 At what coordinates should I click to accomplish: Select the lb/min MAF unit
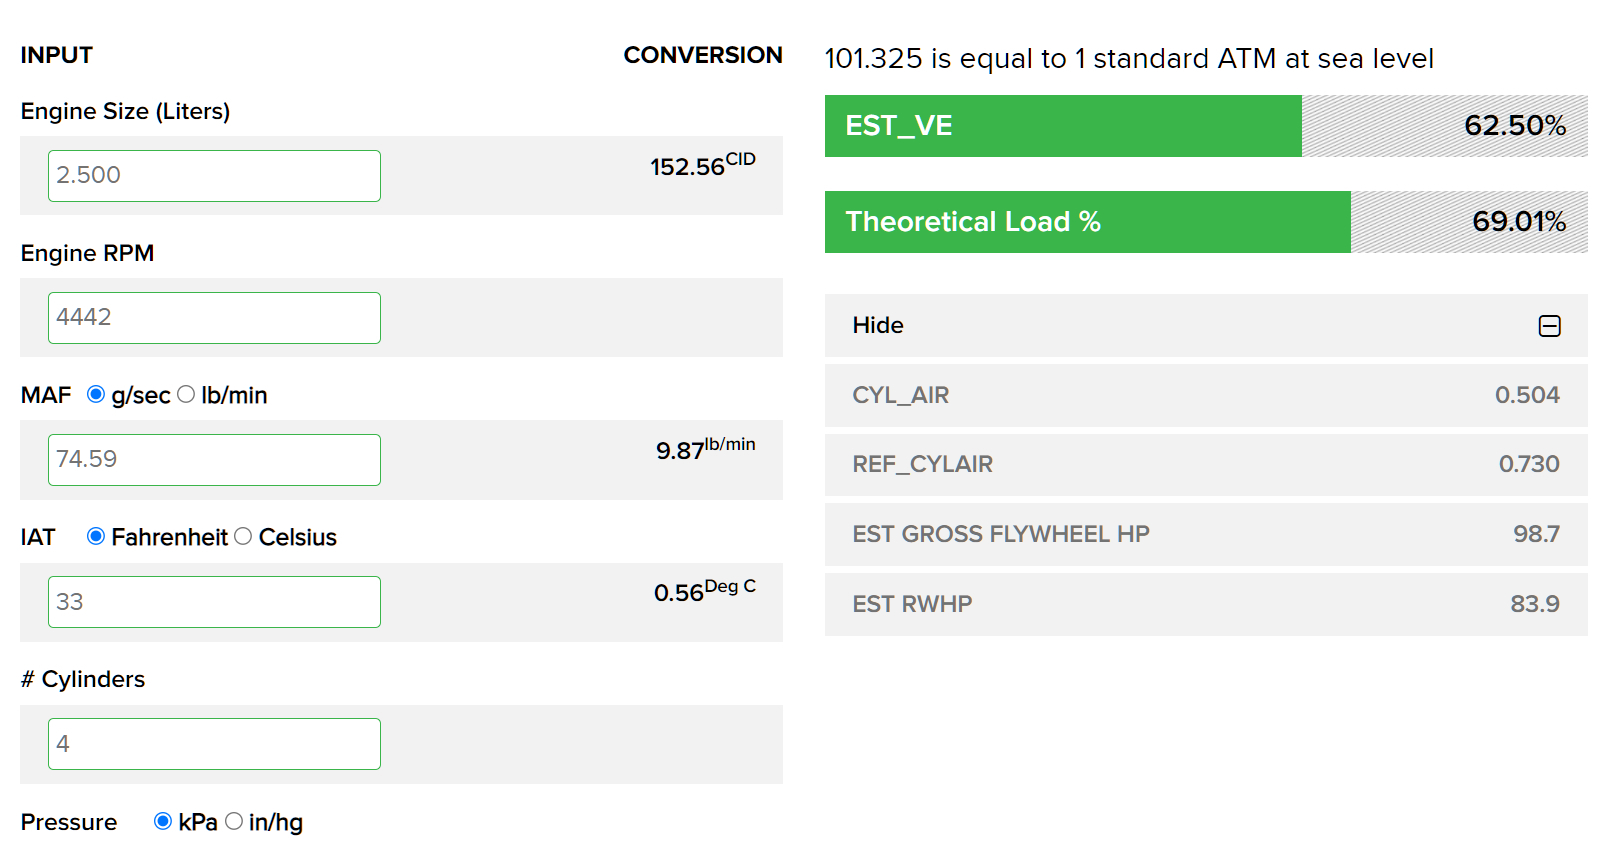pyautogui.click(x=186, y=395)
